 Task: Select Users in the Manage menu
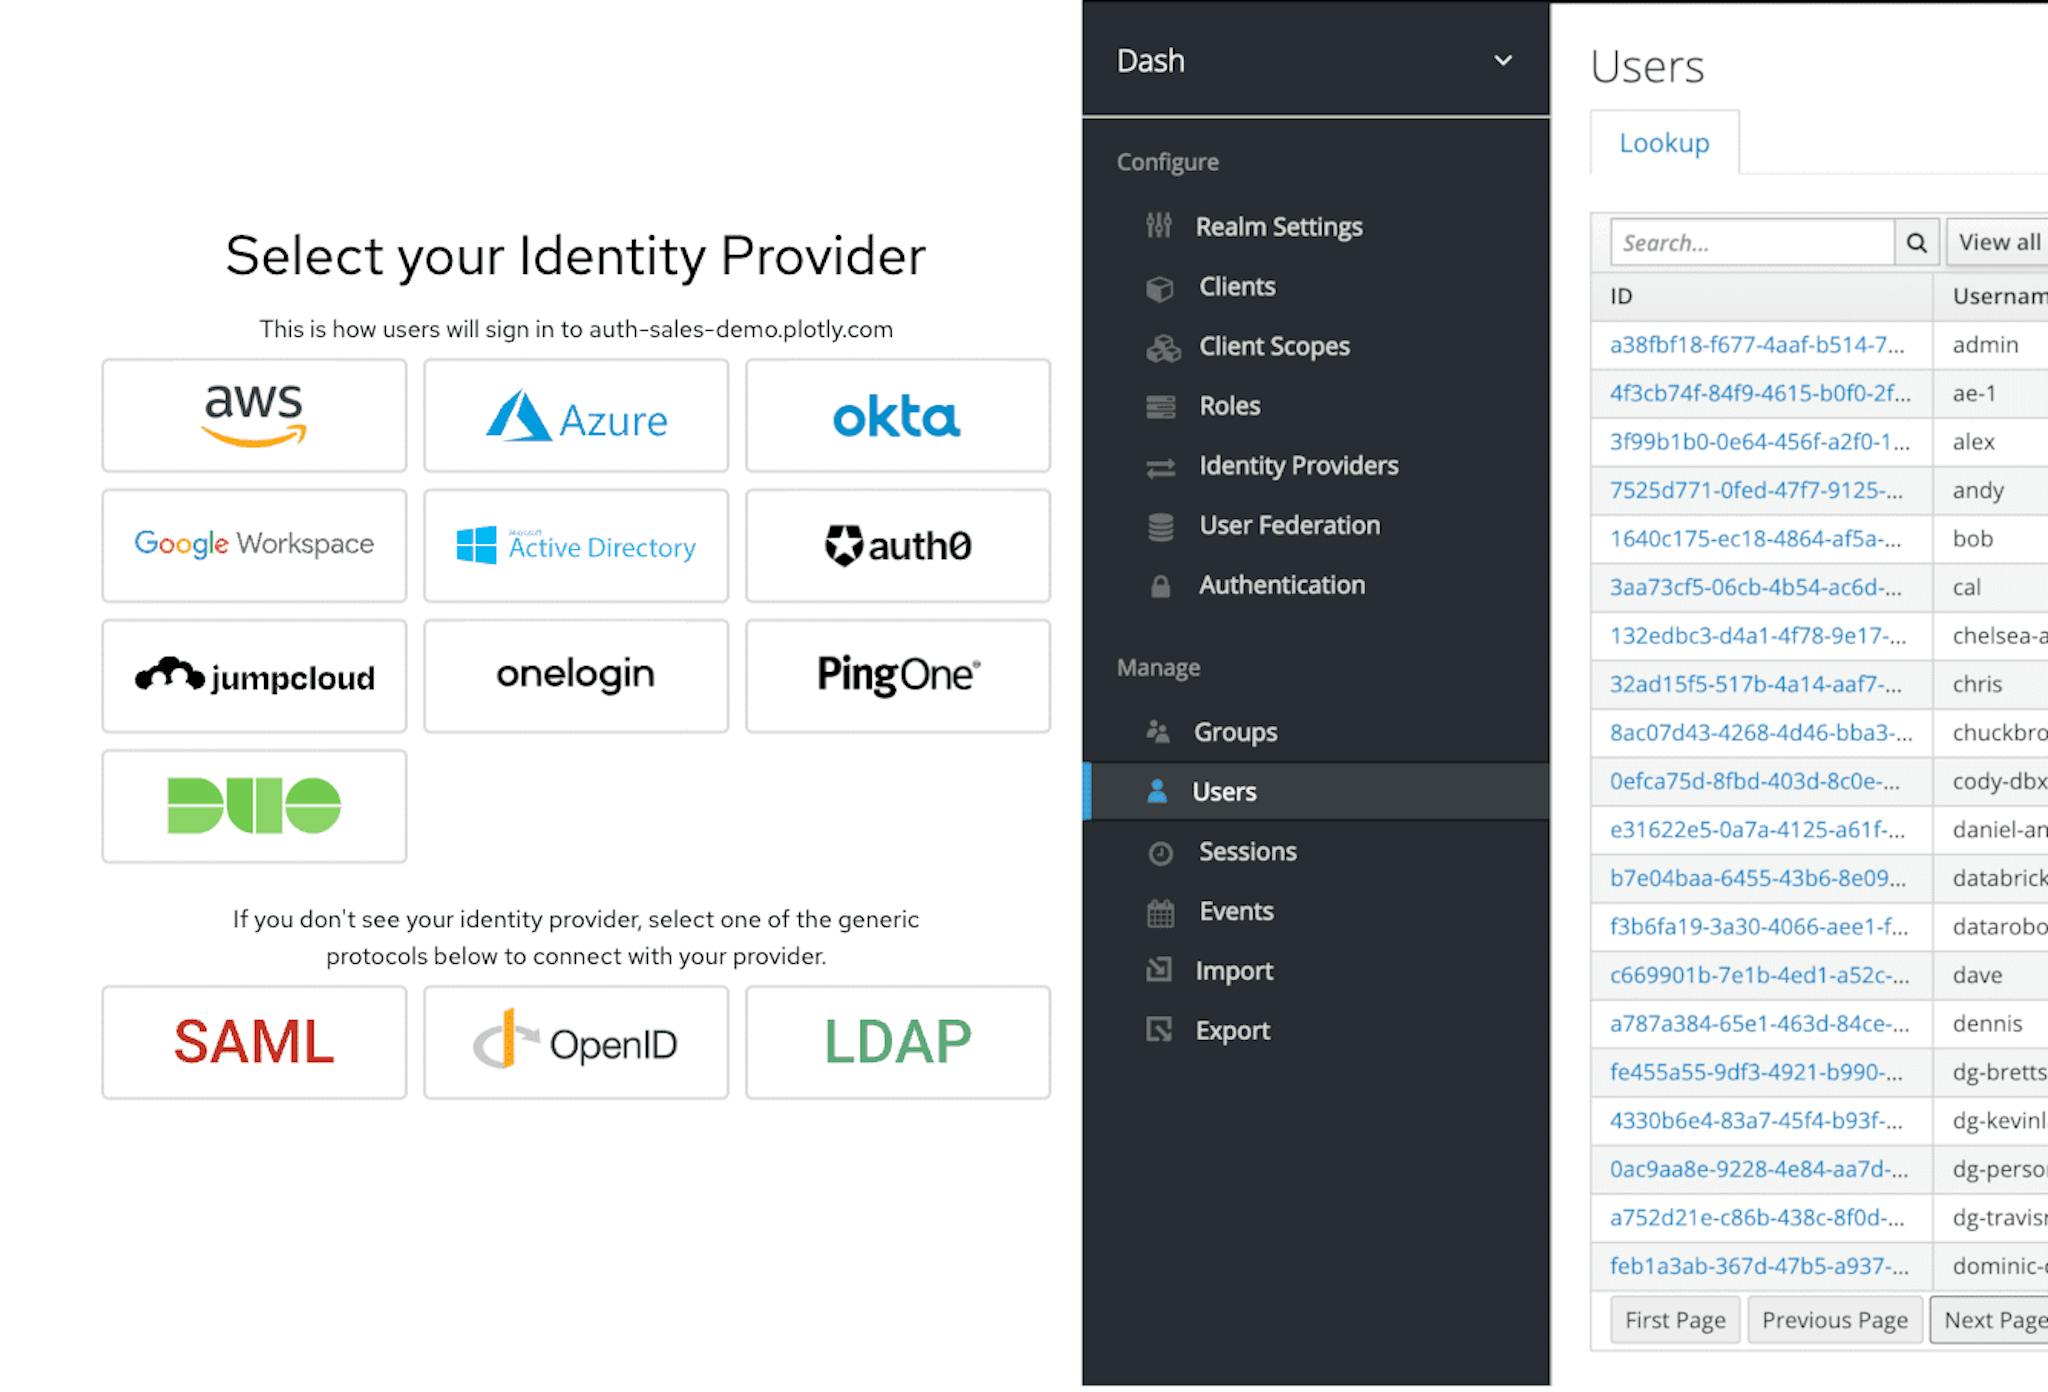[x=1223, y=790]
